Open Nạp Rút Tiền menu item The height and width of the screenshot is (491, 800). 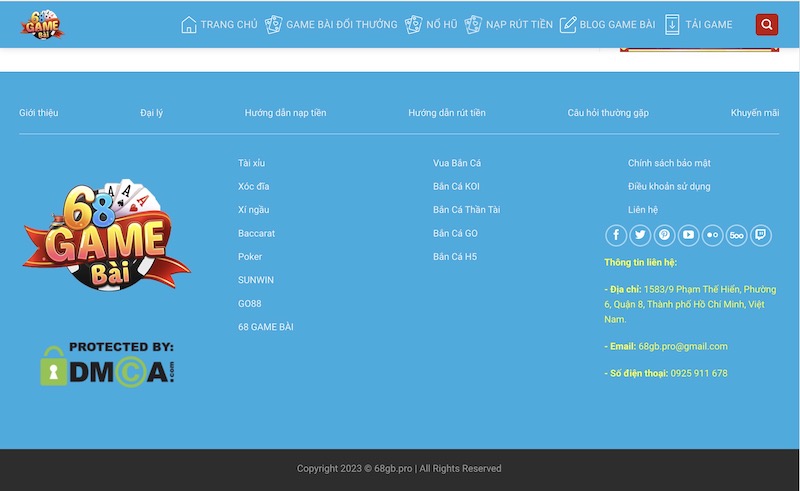point(519,24)
